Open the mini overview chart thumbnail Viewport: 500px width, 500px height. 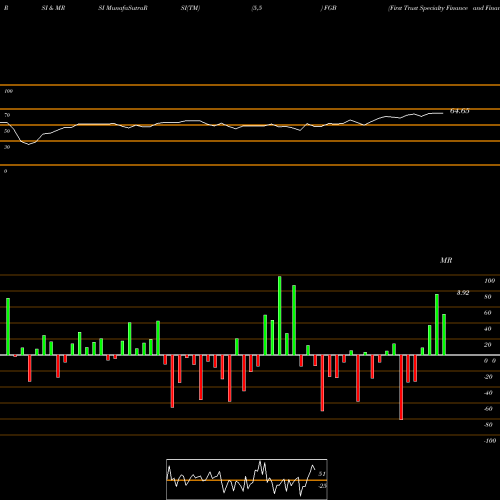tap(247, 479)
